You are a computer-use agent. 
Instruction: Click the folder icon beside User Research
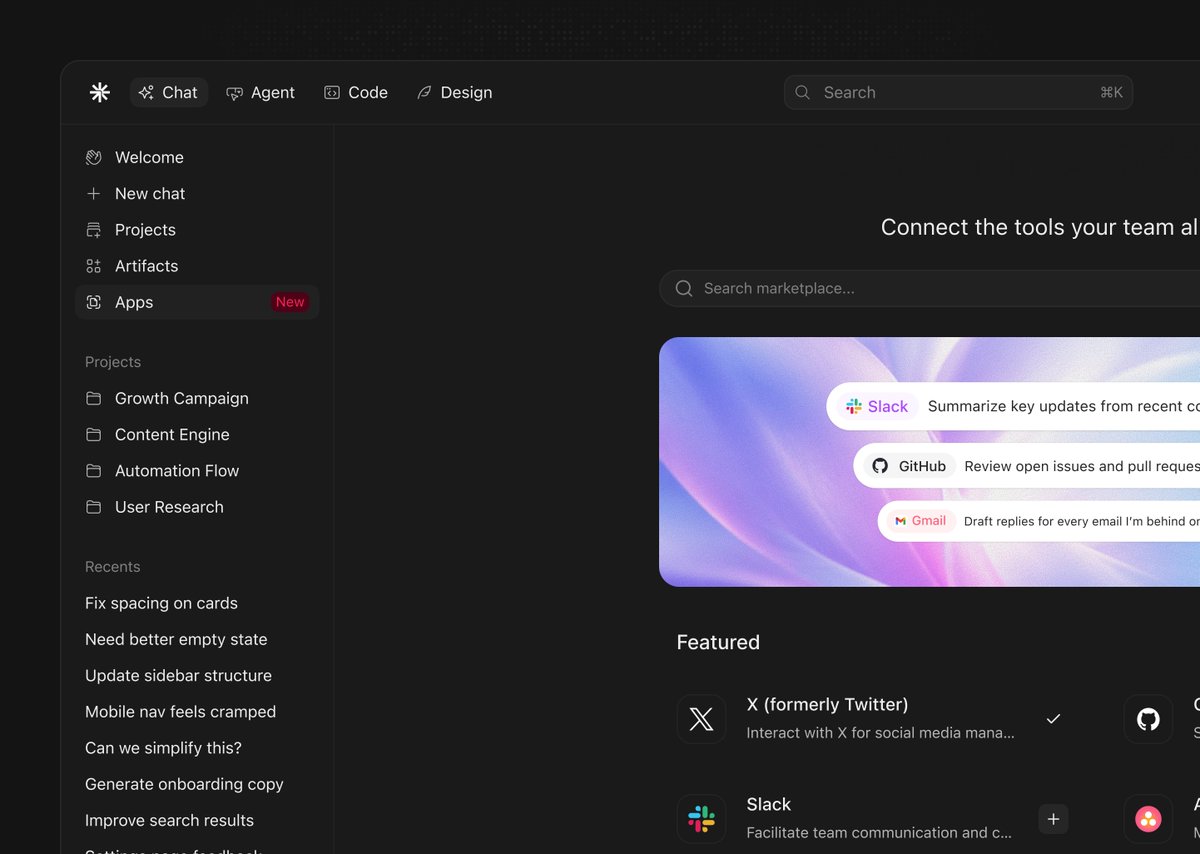coord(93,507)
